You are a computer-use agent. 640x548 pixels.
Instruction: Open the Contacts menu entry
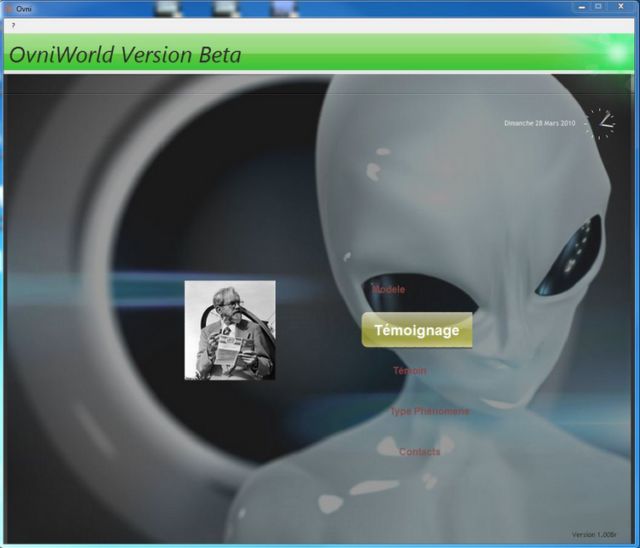[420, 451]
